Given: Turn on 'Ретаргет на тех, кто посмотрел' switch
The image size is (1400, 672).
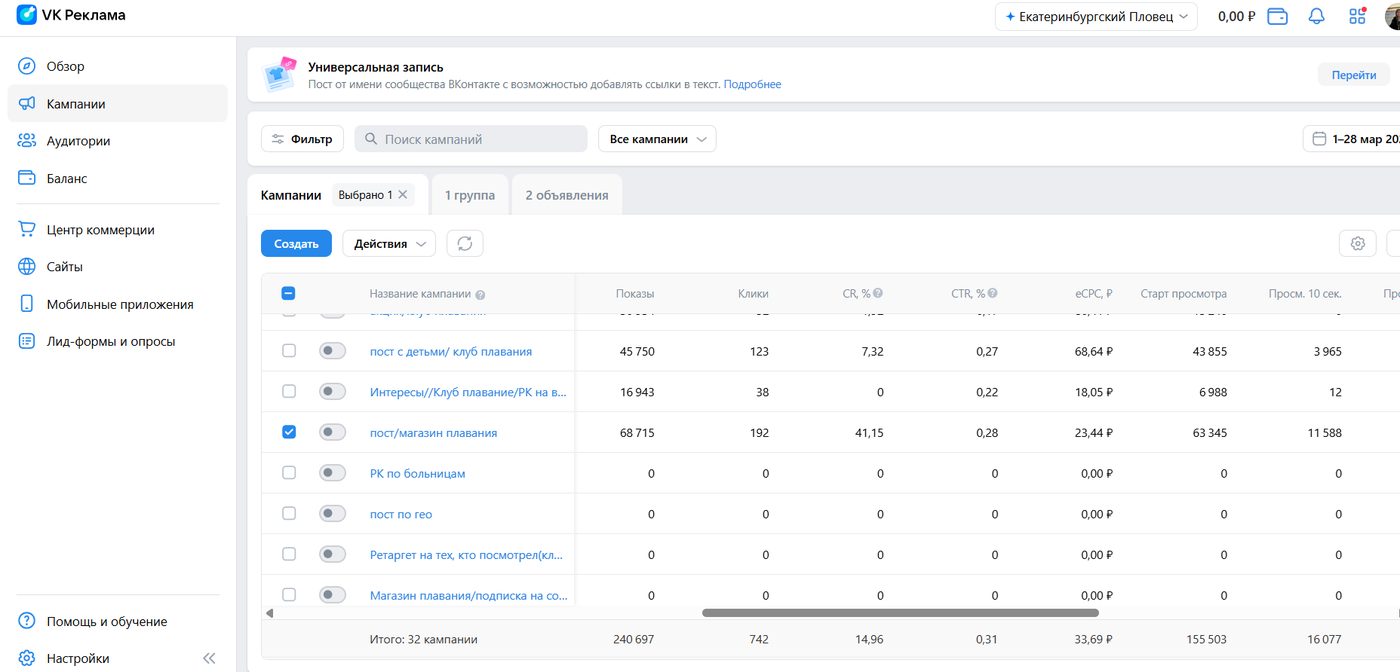Looking at the screenshot, I should [332, 554].
